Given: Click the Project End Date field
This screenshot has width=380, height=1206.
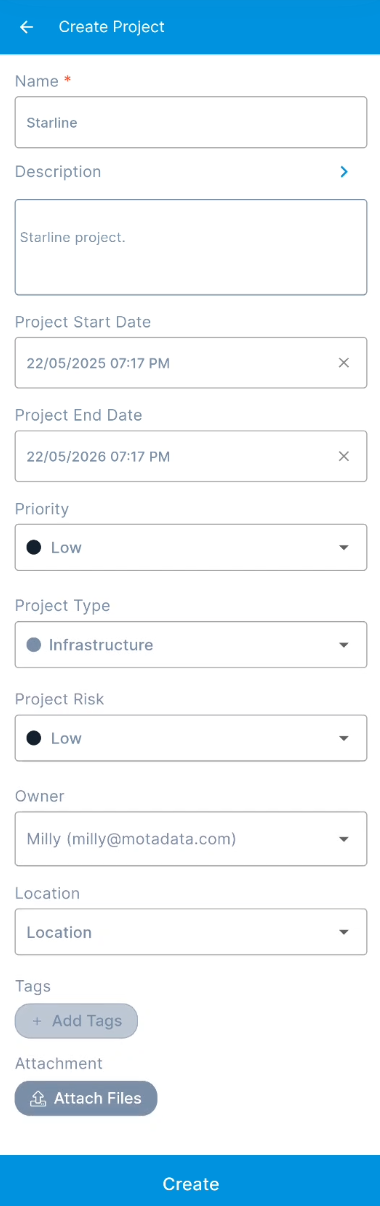Looking at the screenshot, I should (191, 456).
